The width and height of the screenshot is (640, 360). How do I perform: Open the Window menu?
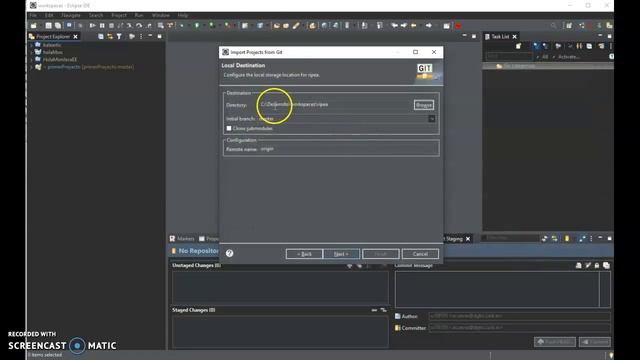(x=160, y=15)
